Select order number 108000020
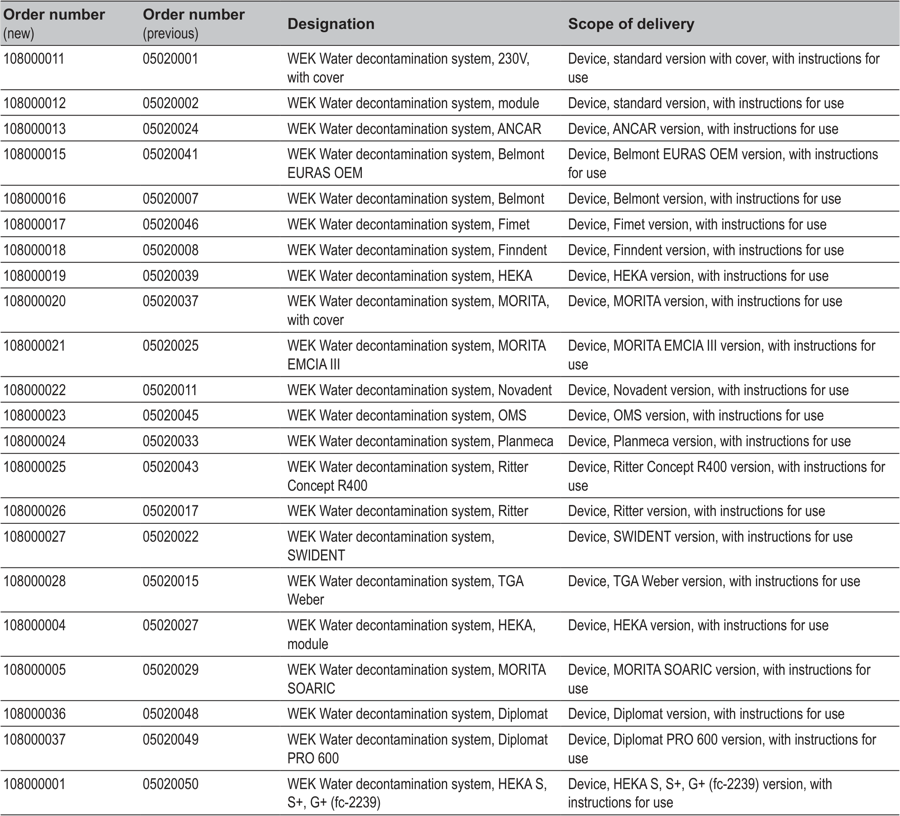 click(x=34, y=301)
